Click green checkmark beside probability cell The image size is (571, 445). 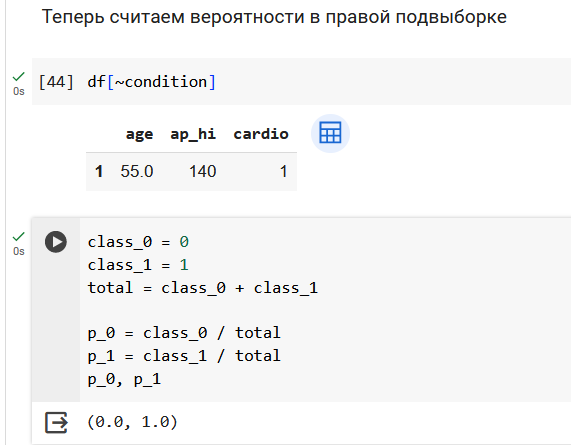point(19,236)
